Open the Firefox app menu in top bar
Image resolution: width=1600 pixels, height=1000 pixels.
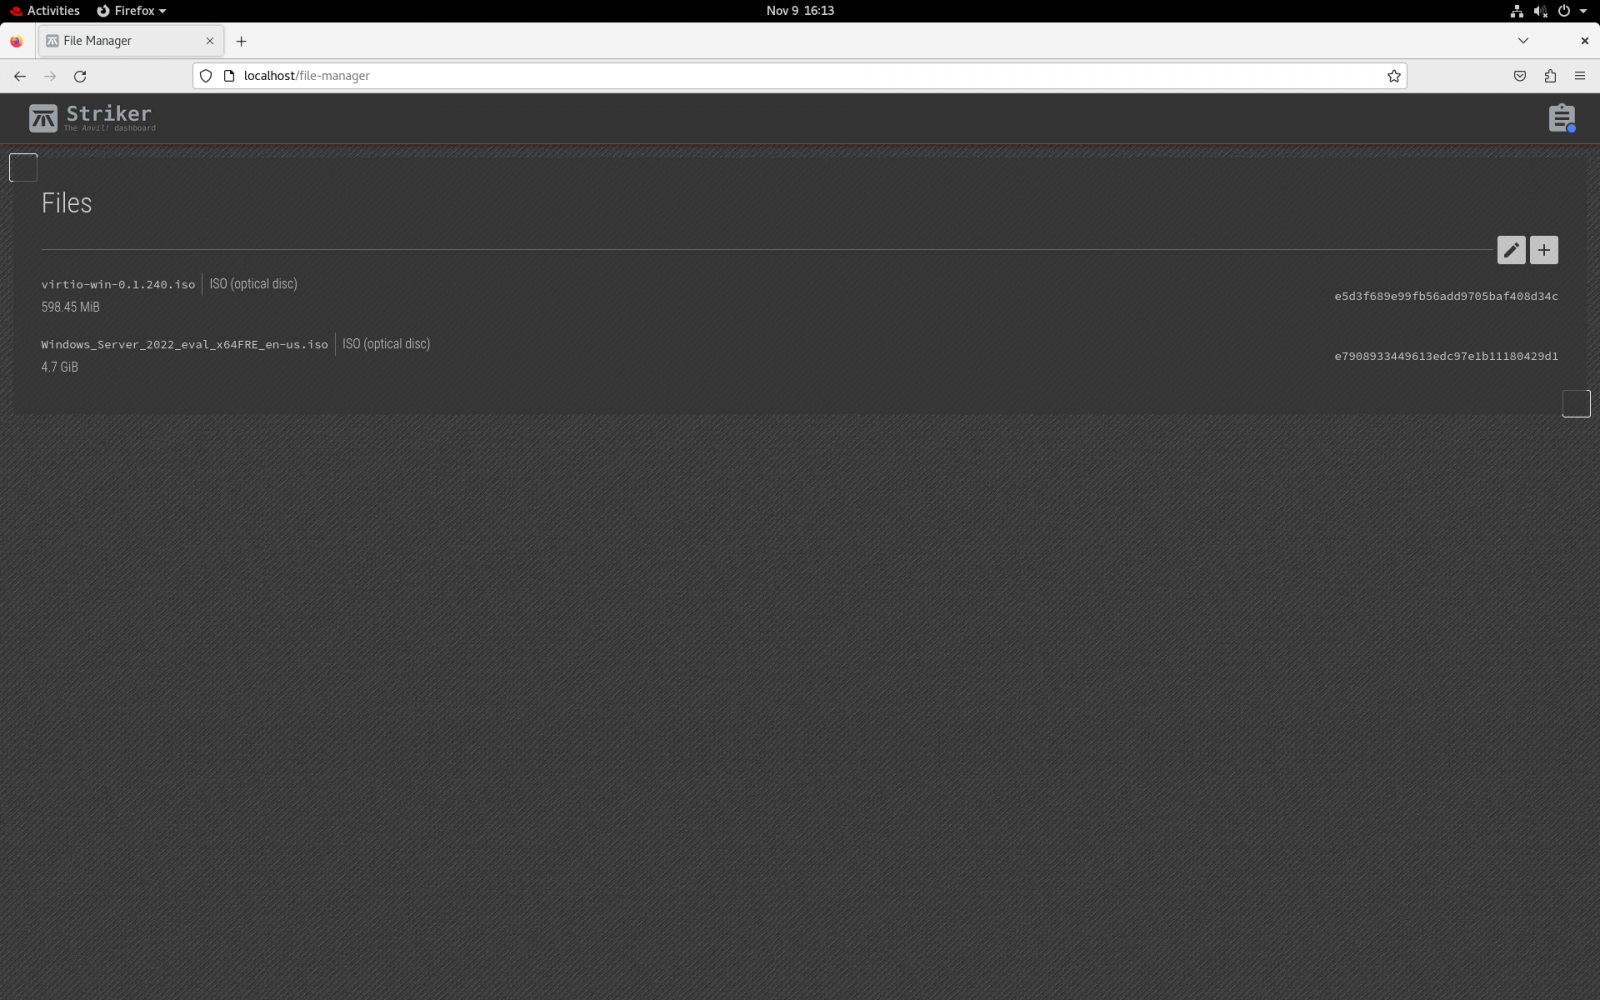[131, 11]
